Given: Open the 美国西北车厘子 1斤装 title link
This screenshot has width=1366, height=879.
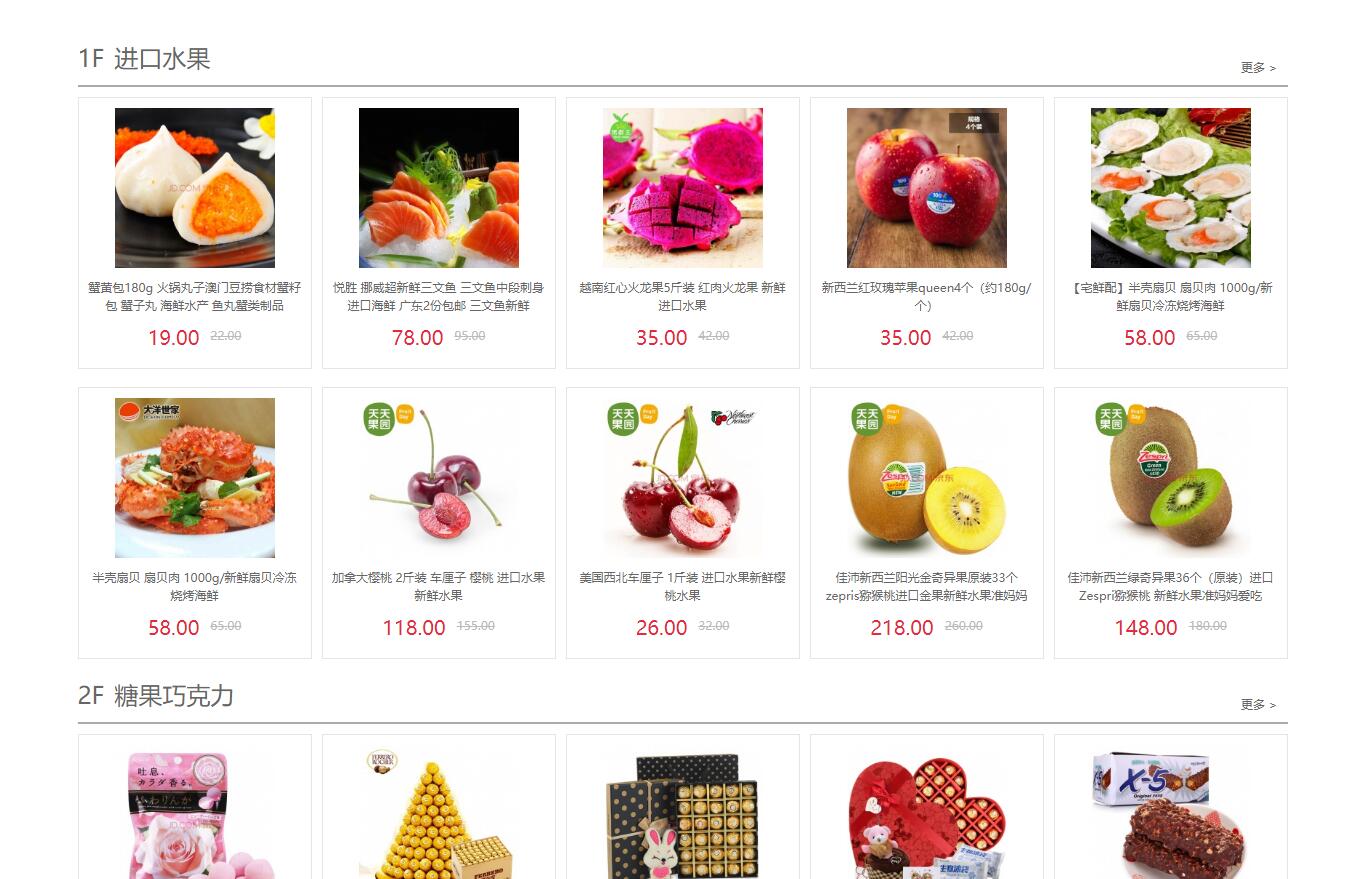Looking at the screenshot, I should tap(683, 587).
